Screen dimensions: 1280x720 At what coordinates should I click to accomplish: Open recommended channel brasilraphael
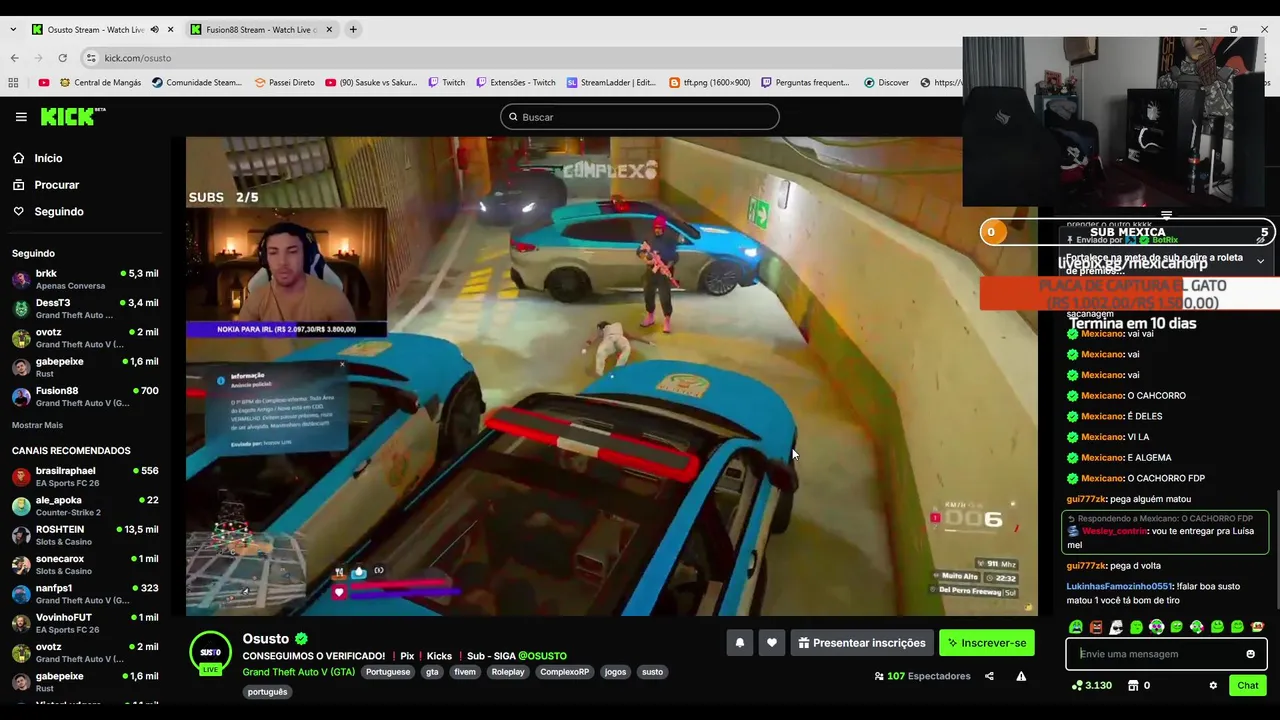pyautogui.click(x=85, y=477)
